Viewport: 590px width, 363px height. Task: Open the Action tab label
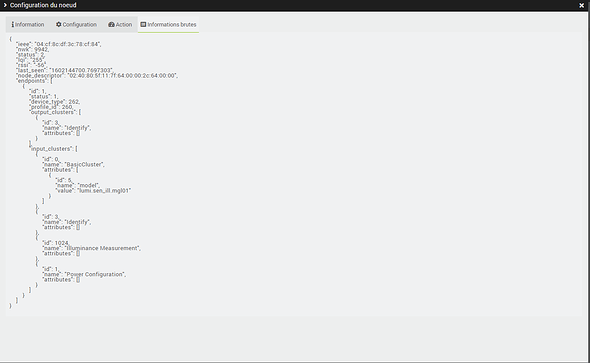(124, 24)
